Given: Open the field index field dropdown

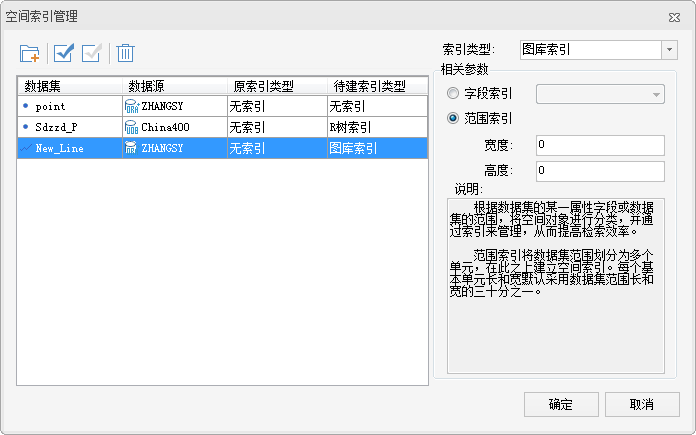Looking at the screenshot, I should tap(656, 94).
